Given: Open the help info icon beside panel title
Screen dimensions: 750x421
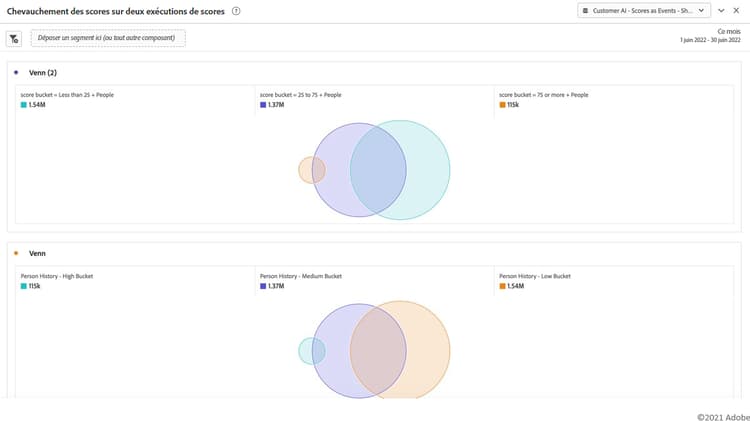Looking at the screenshot, I should pos(236,11).
